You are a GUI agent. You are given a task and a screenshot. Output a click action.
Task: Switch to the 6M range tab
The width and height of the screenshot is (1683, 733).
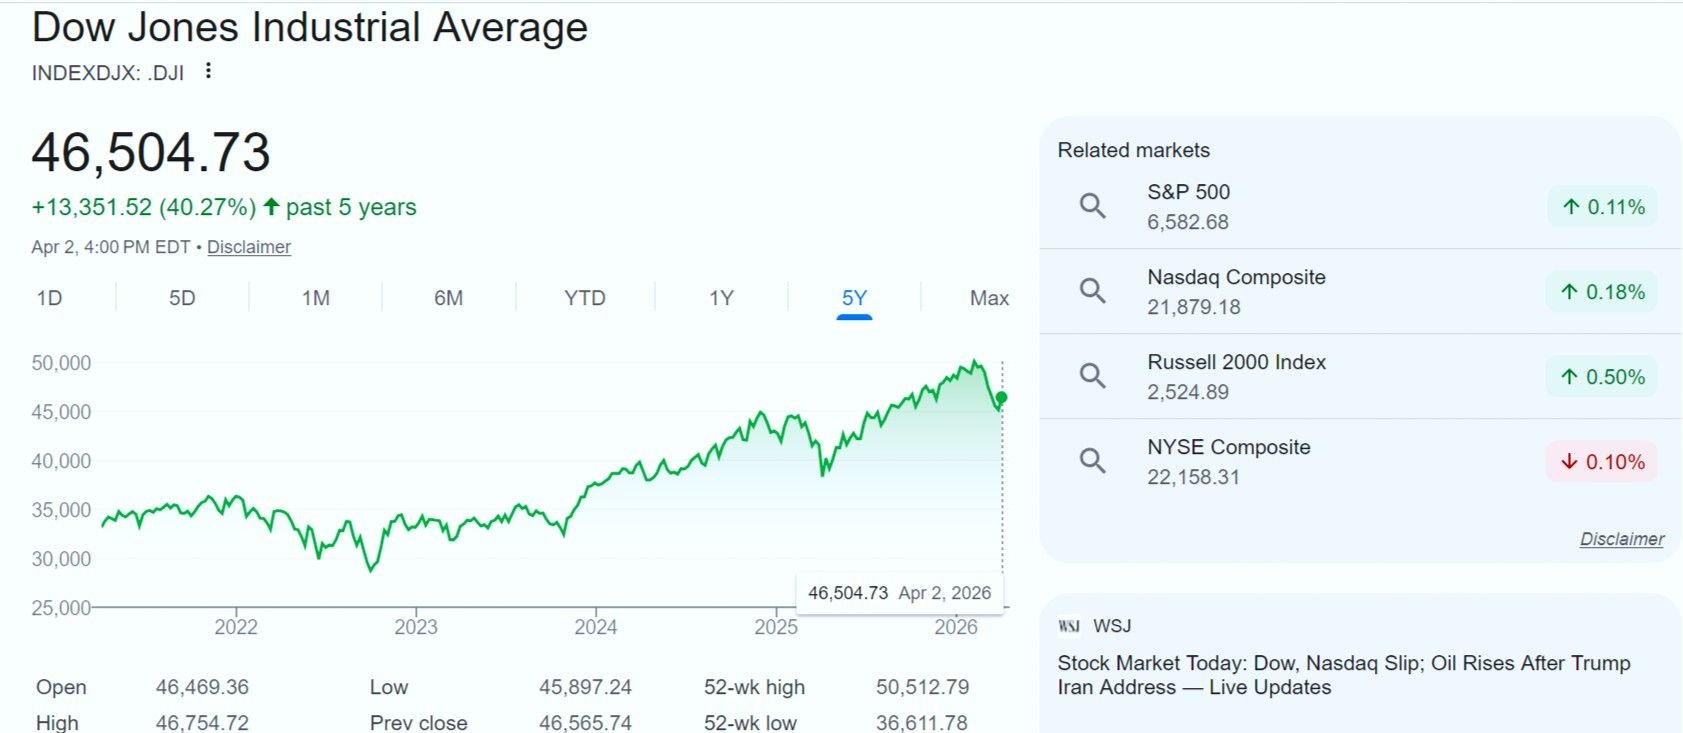tap(448, 298)
